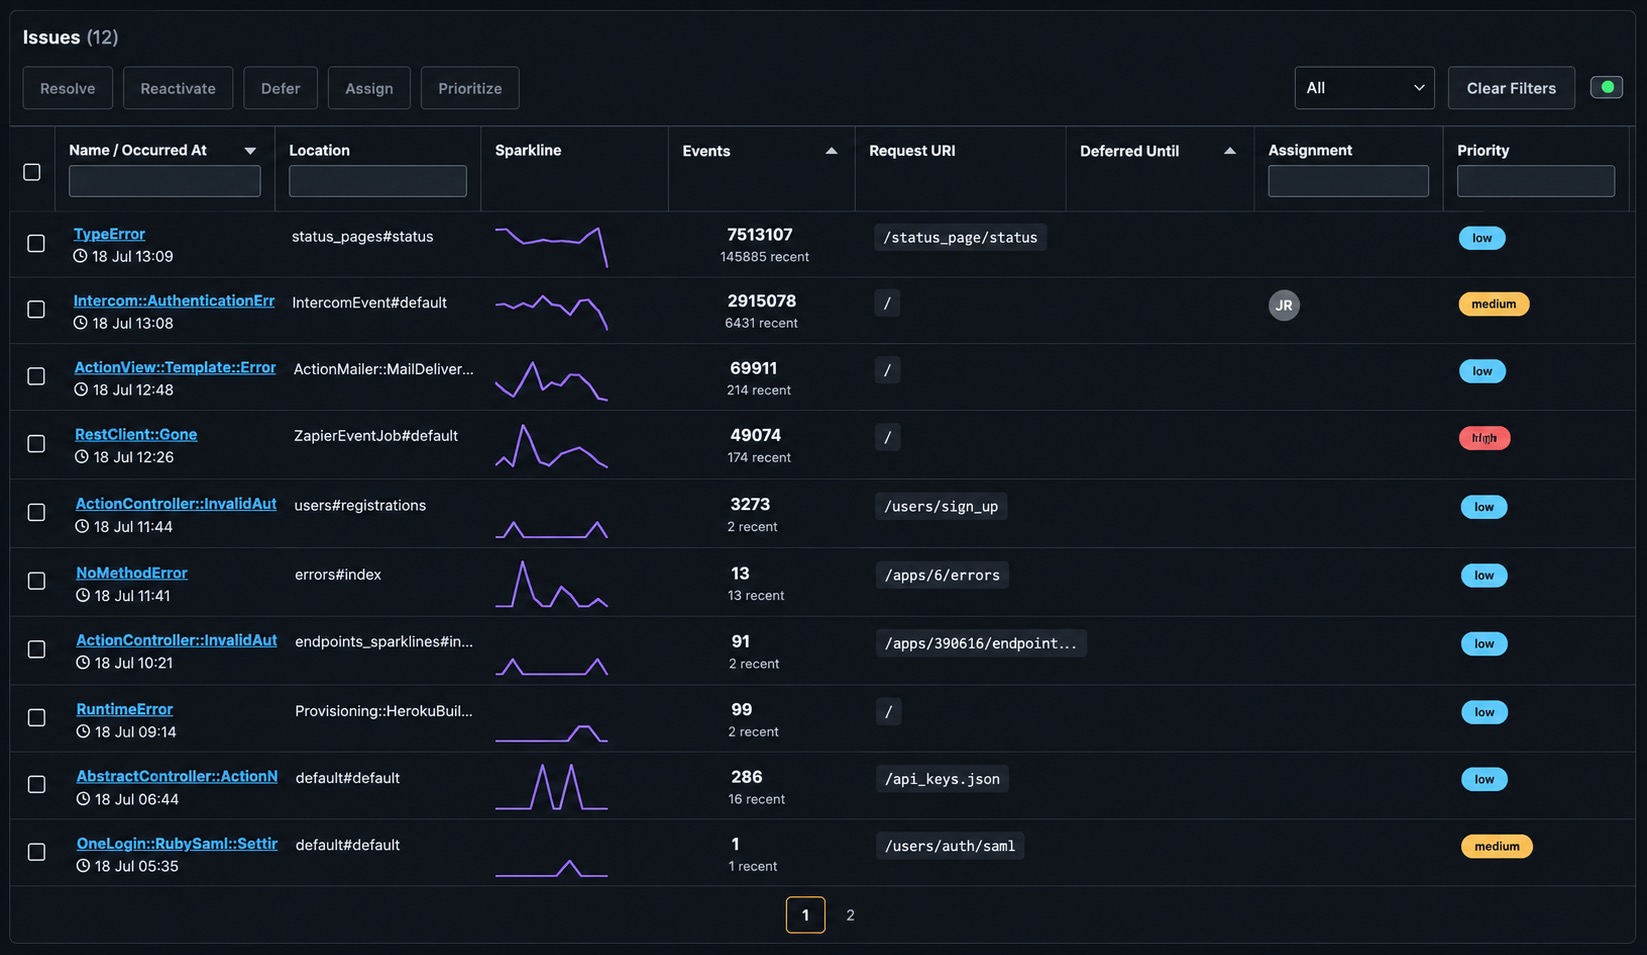Click the Resolve button
Image resolution: width=1647 pixels, height=955 pixels.
[68, 88]
